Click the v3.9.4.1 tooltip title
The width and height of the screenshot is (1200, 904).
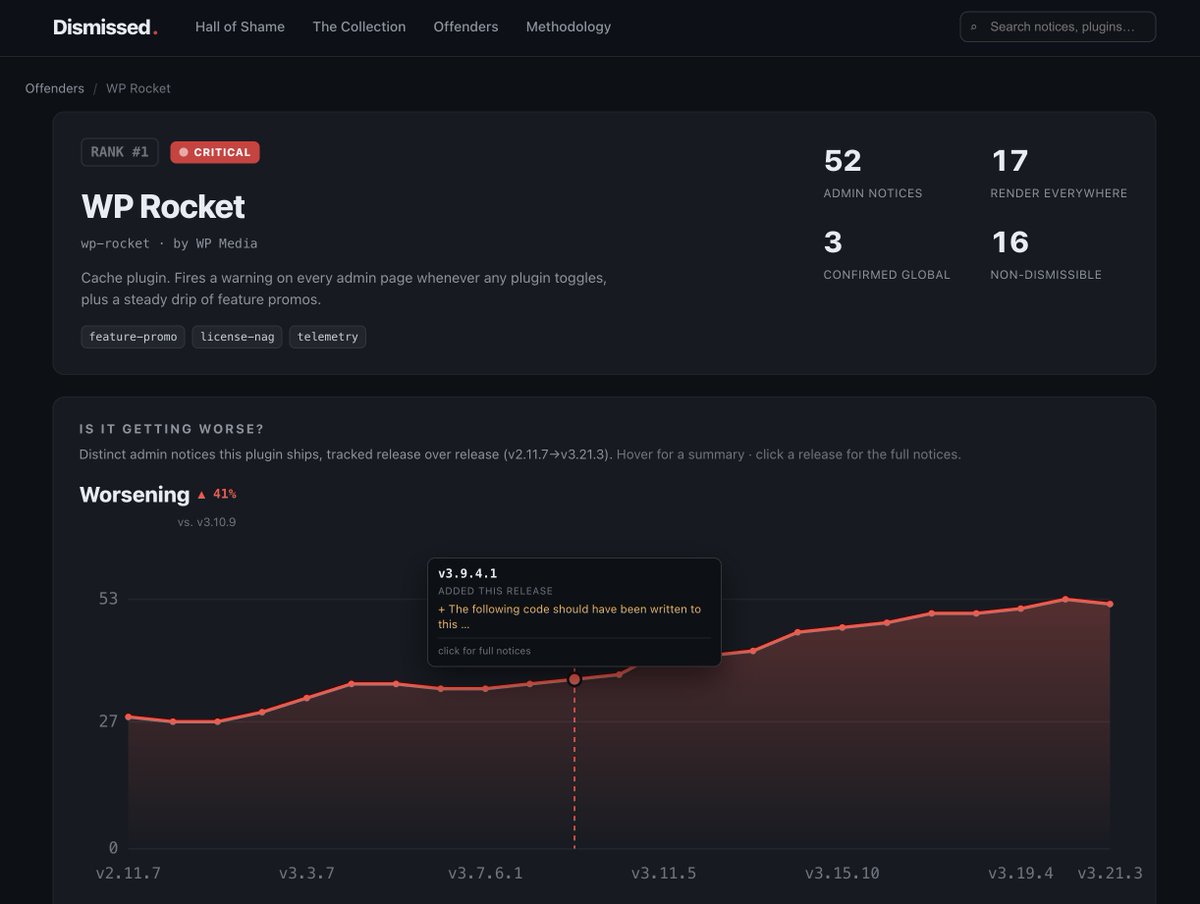coord(467,573)
